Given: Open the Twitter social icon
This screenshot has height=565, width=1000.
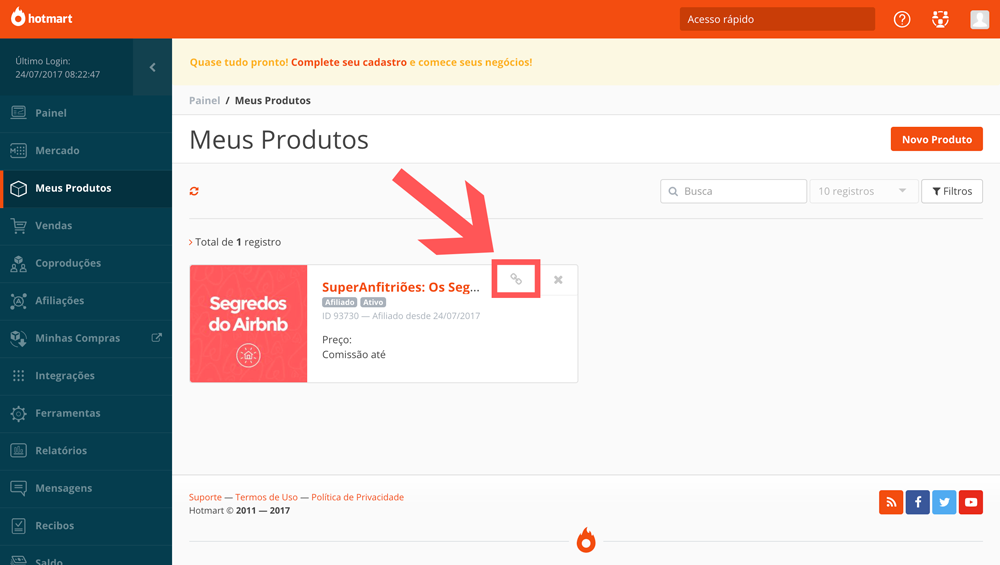Looking at the screenshot, I should [x=944, y=503].
